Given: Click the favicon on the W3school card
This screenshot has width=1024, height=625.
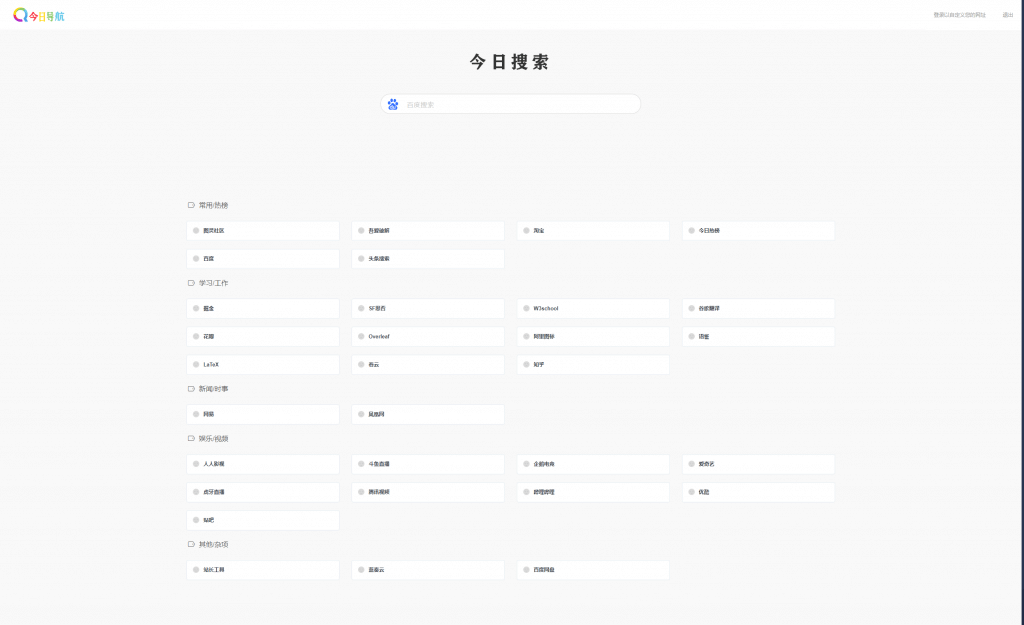Looking at the screenshot, I should click(x=526, y=308).
